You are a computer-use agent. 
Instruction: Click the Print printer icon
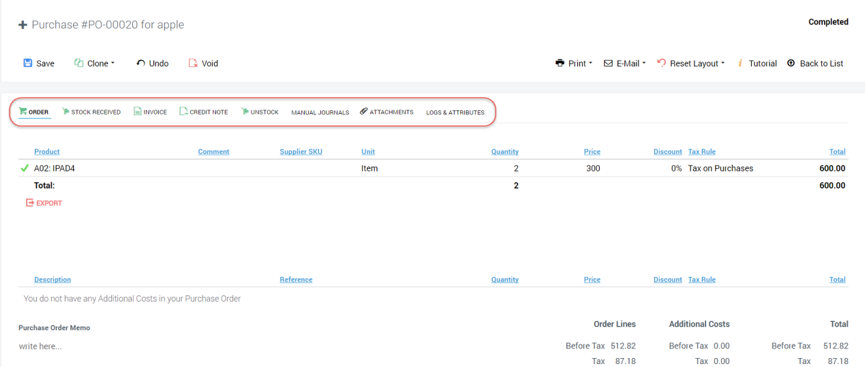[x=560, y=63]
